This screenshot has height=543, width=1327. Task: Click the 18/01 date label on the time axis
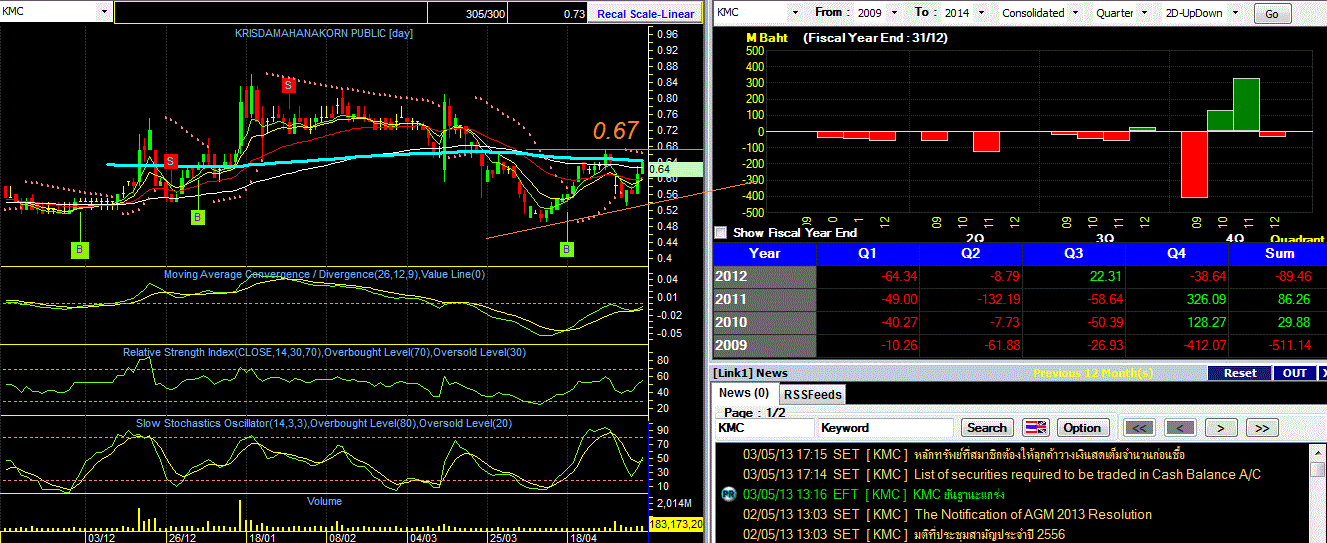click(x=260, y=537)
